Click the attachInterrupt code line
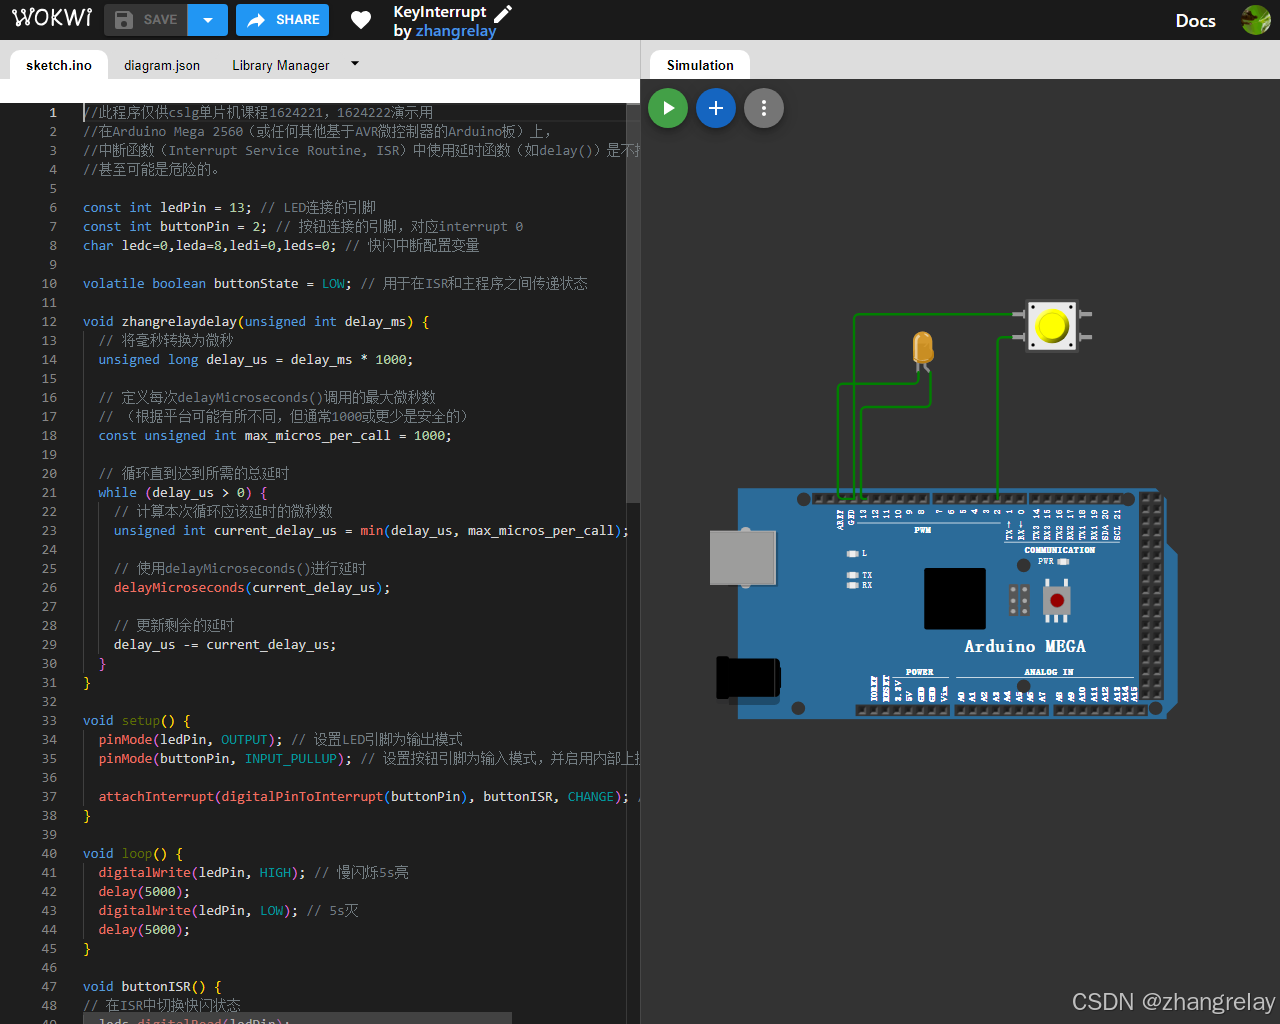This screenshot has height=1024, width=1280. [x=363, y=796]
